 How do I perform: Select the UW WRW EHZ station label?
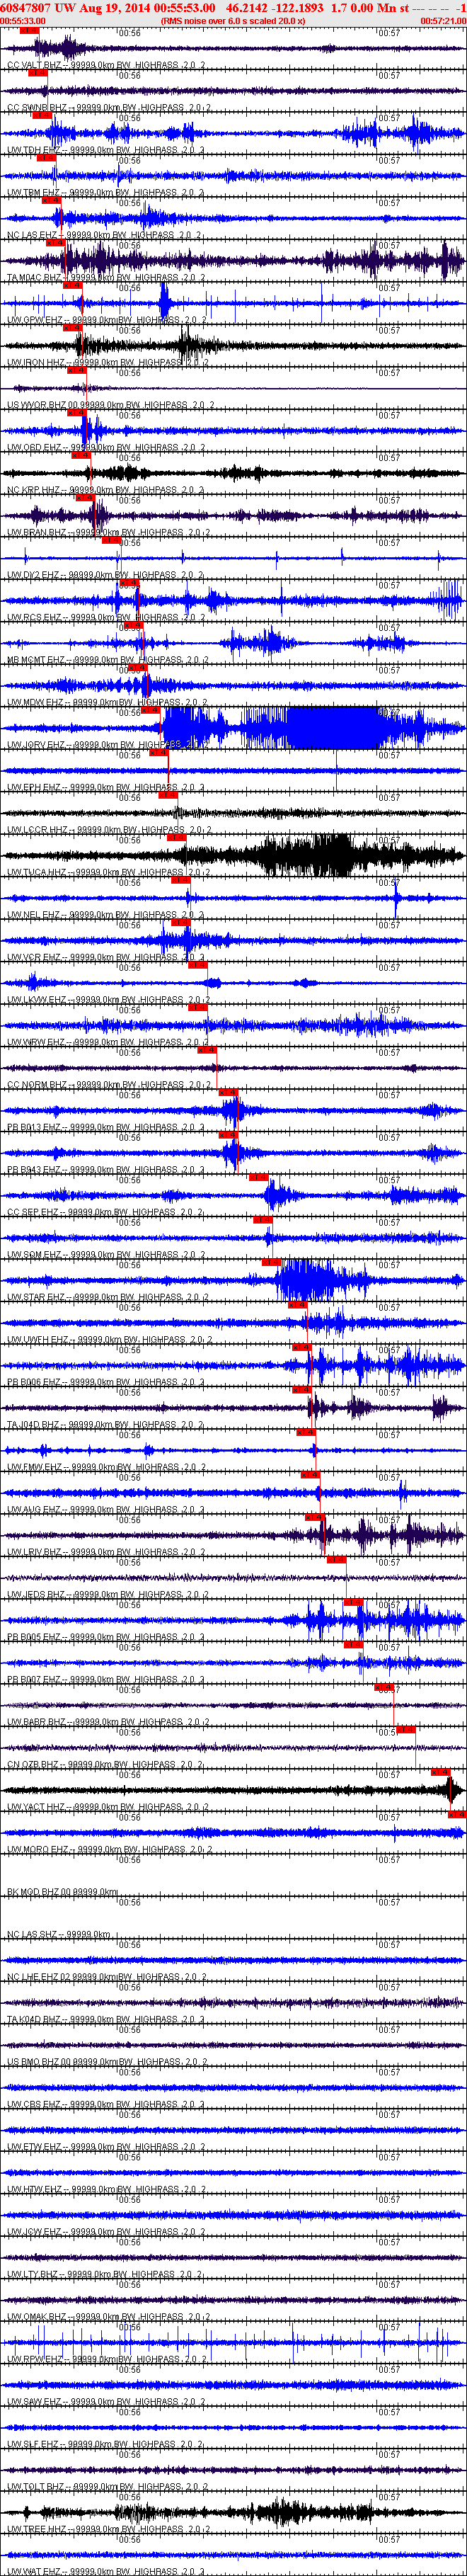click(x=107, y=1042)
